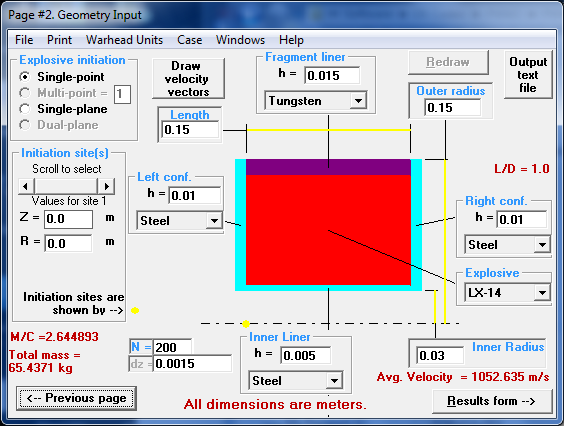This screenshot has height=426, width=564.
Task: Click the Fragment liner h input field
Action: 332,76
